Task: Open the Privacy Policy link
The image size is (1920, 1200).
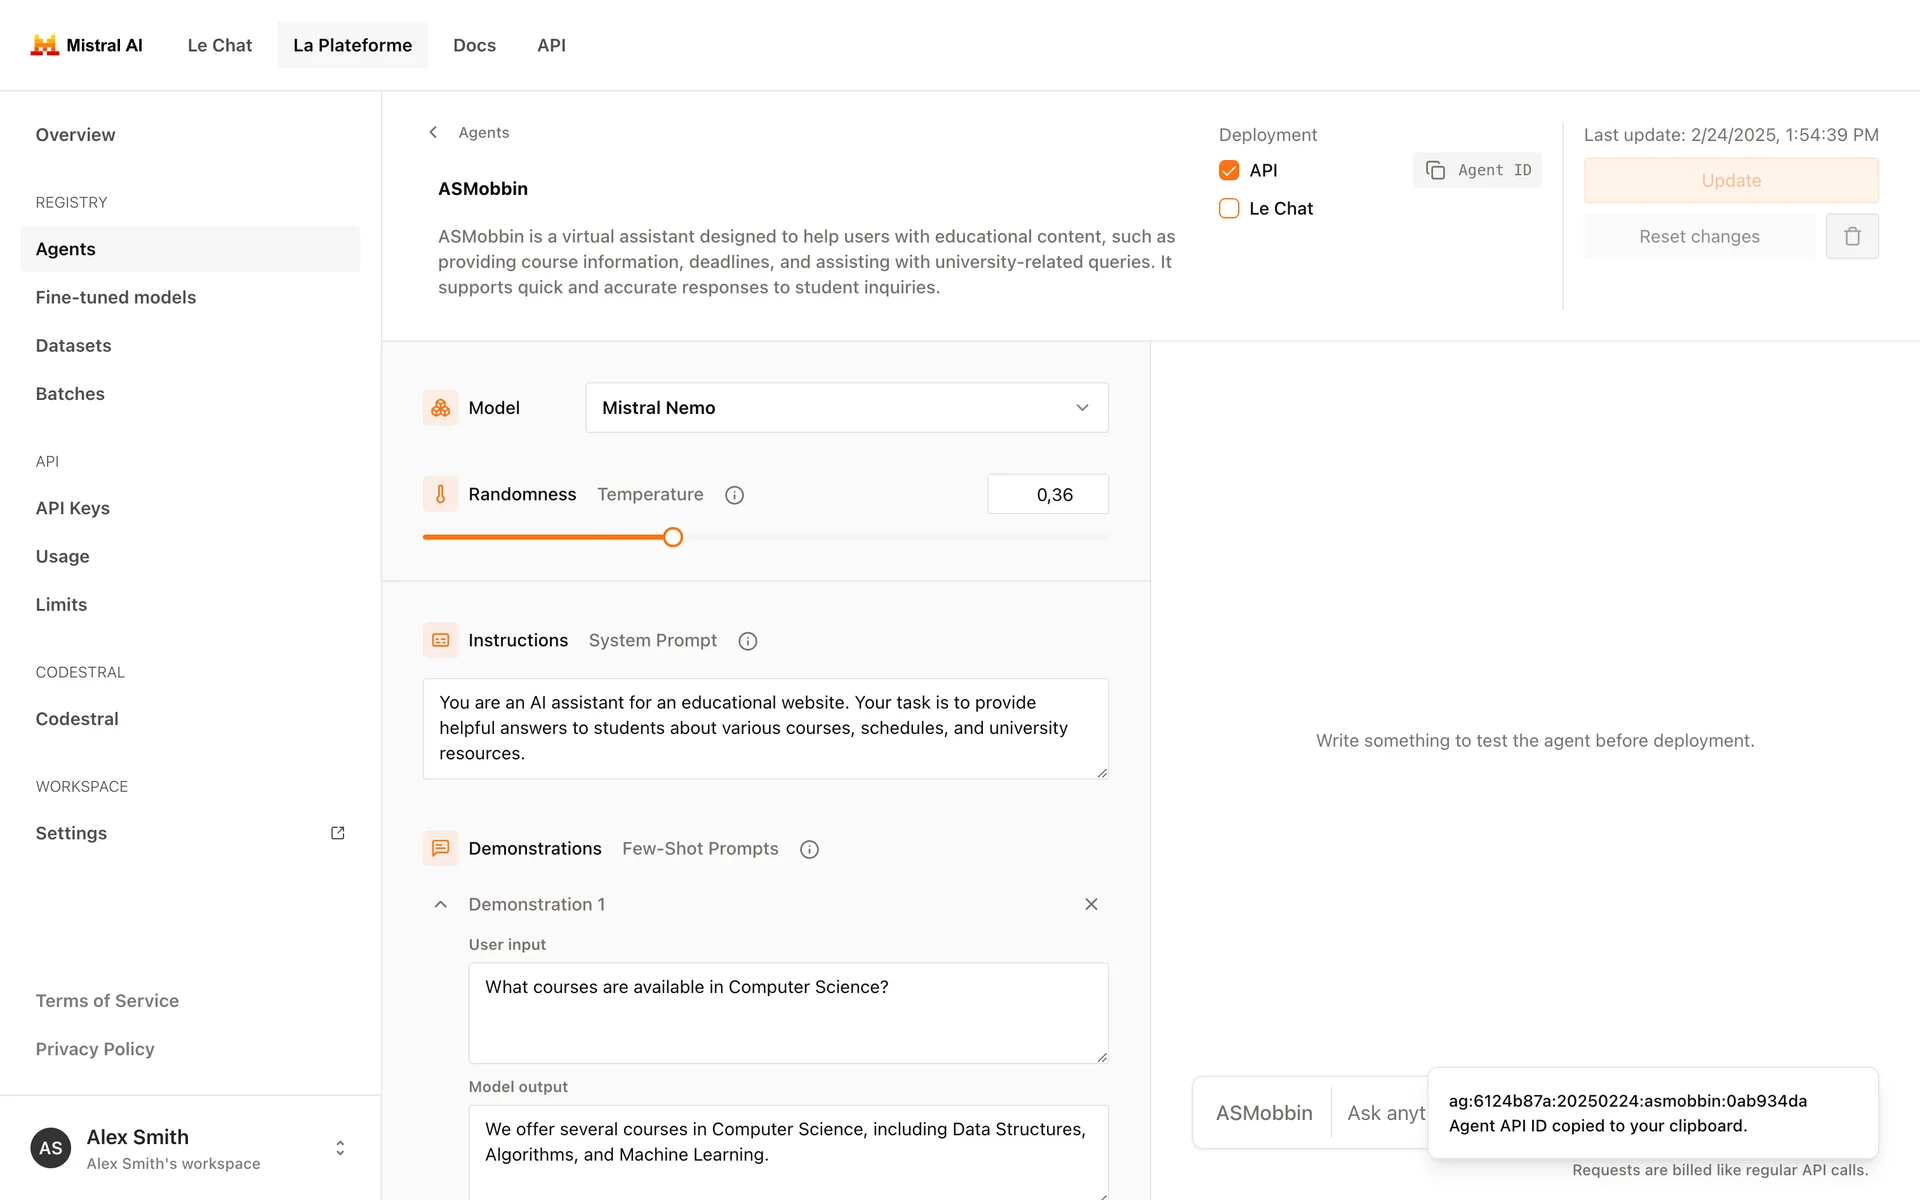Action: pos(95,1049)
